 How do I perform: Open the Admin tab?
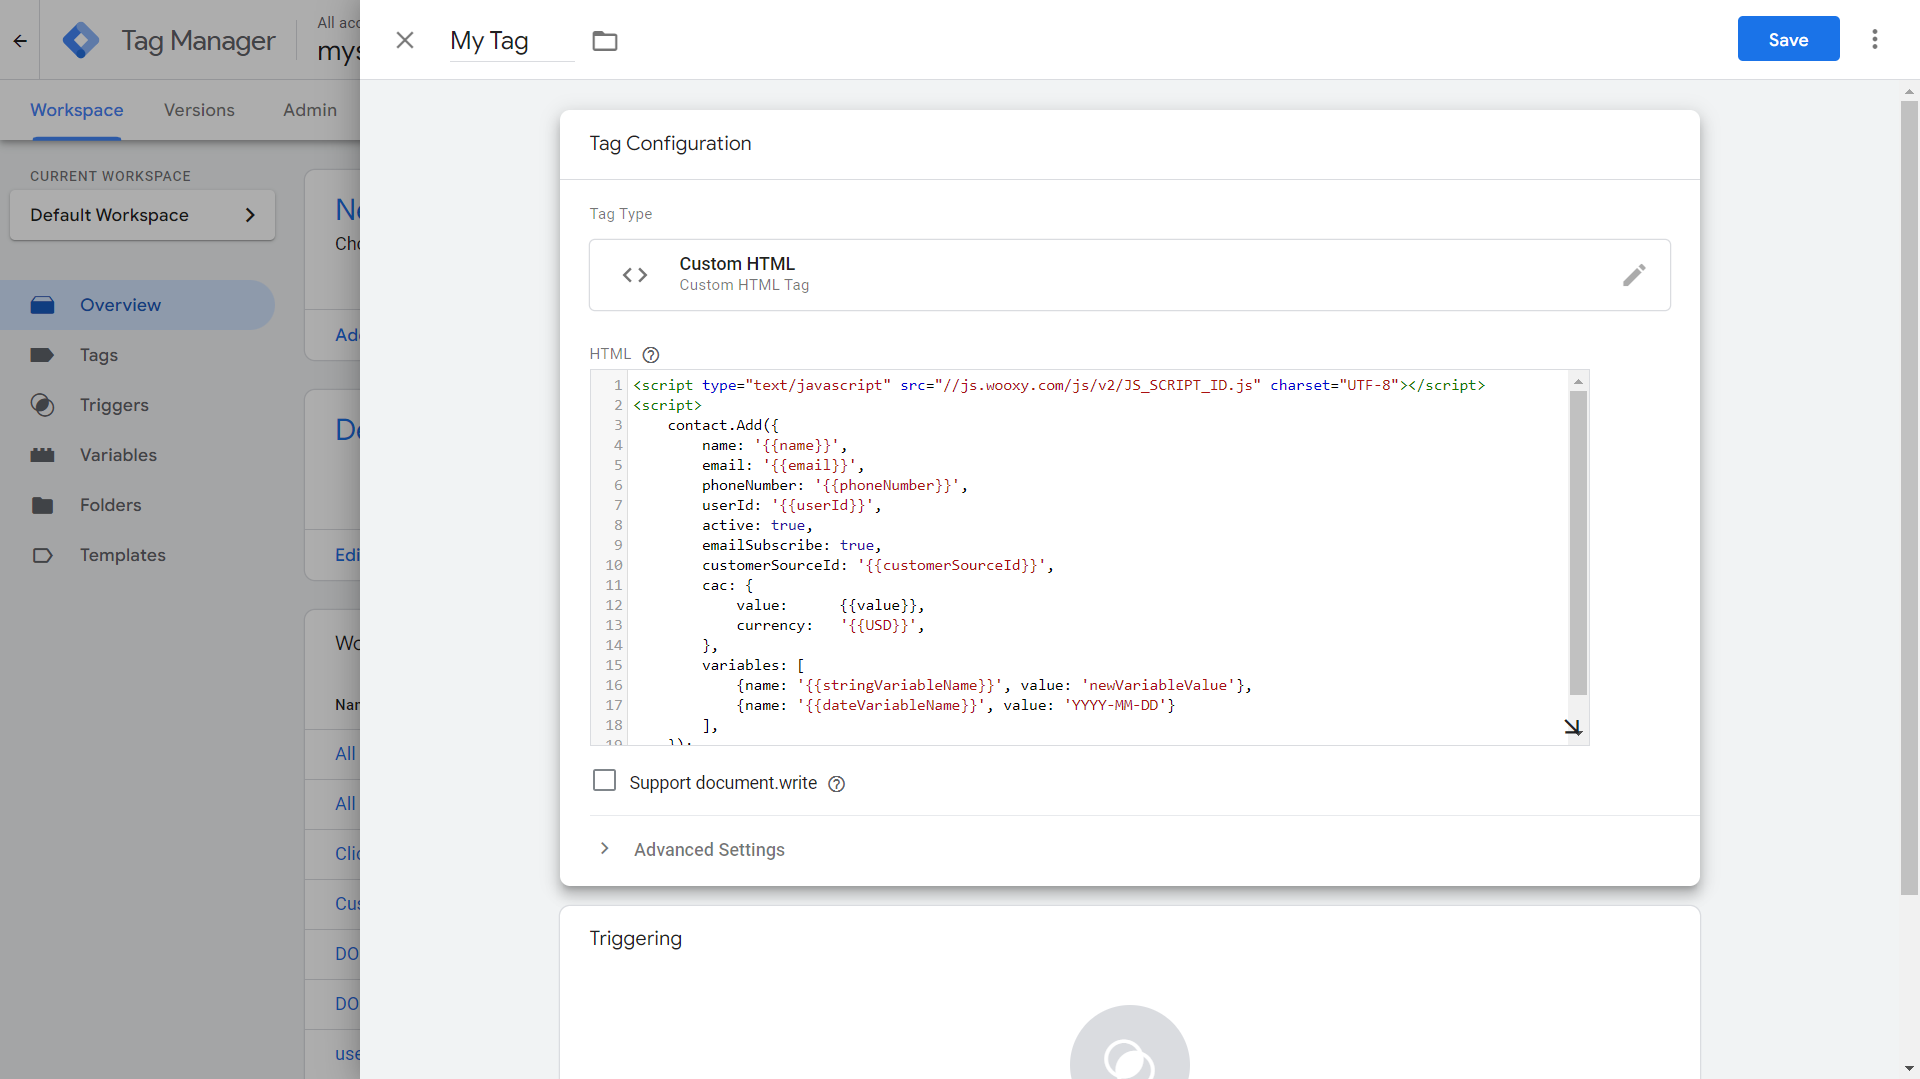(x=309, y=110)
